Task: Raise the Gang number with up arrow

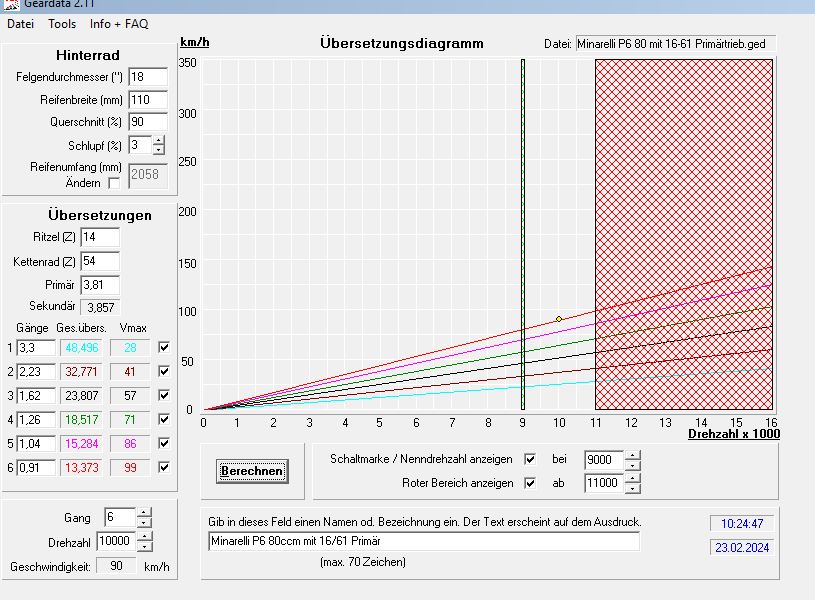Action: click(x=145, y=513)
